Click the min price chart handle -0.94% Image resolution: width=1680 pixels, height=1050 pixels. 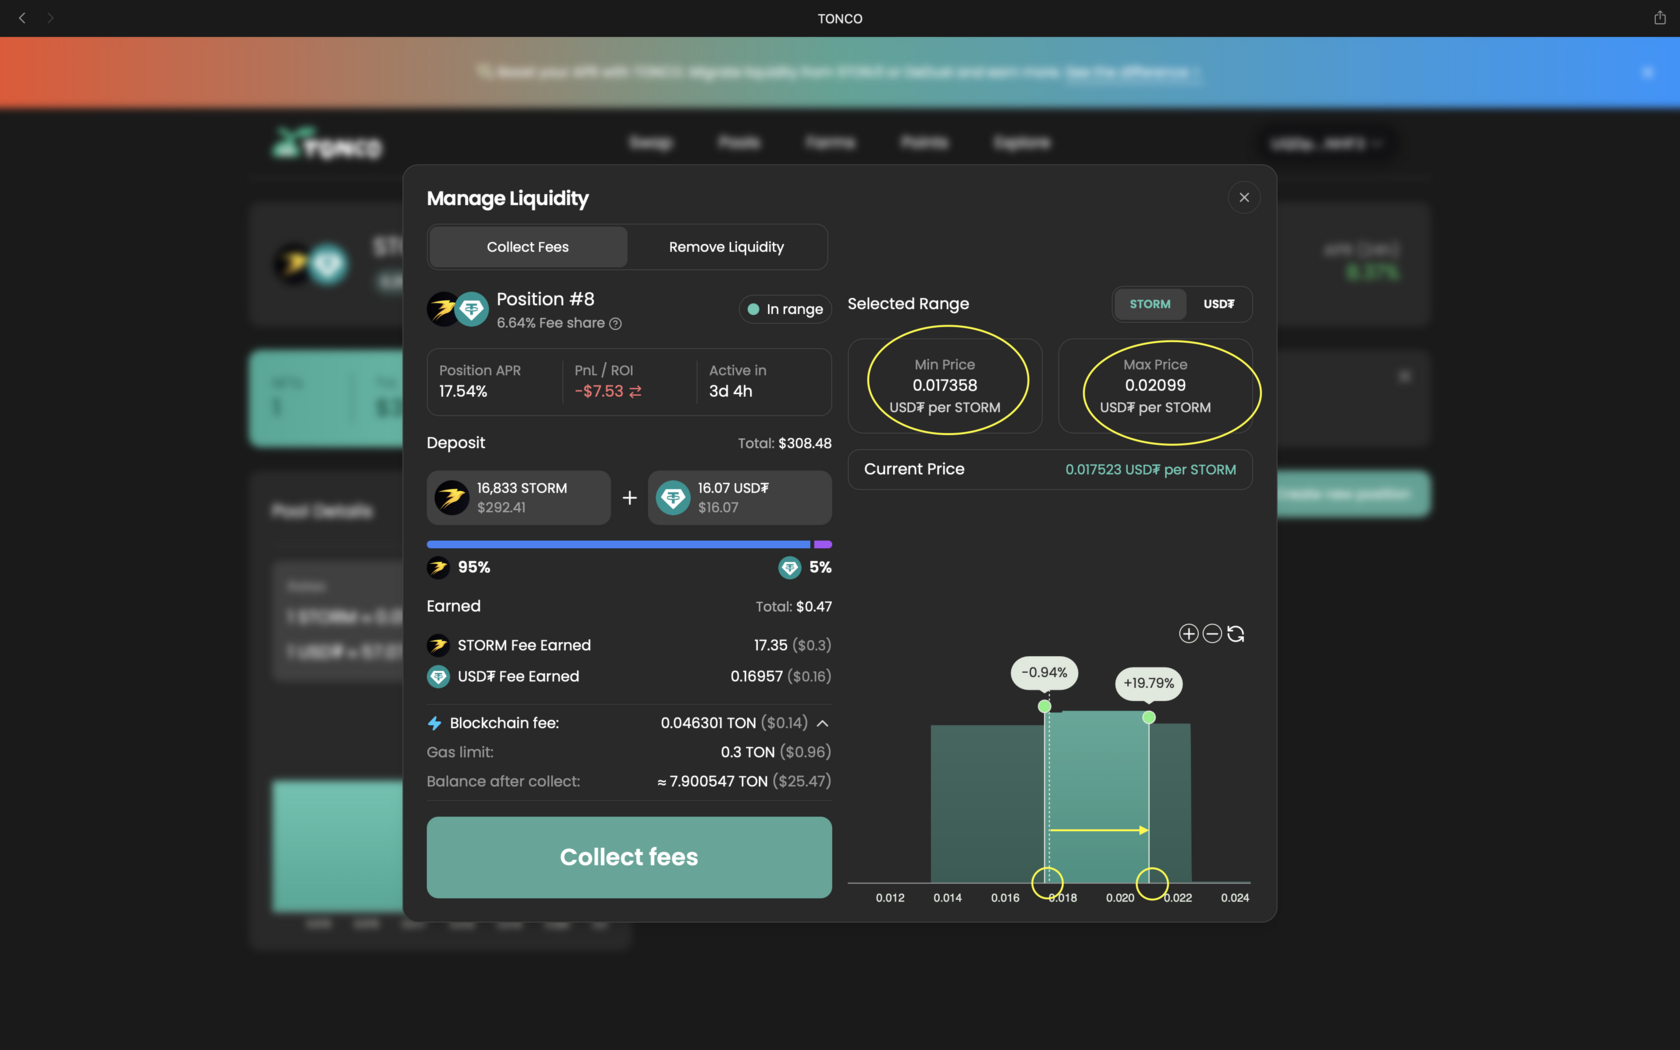1044,706
